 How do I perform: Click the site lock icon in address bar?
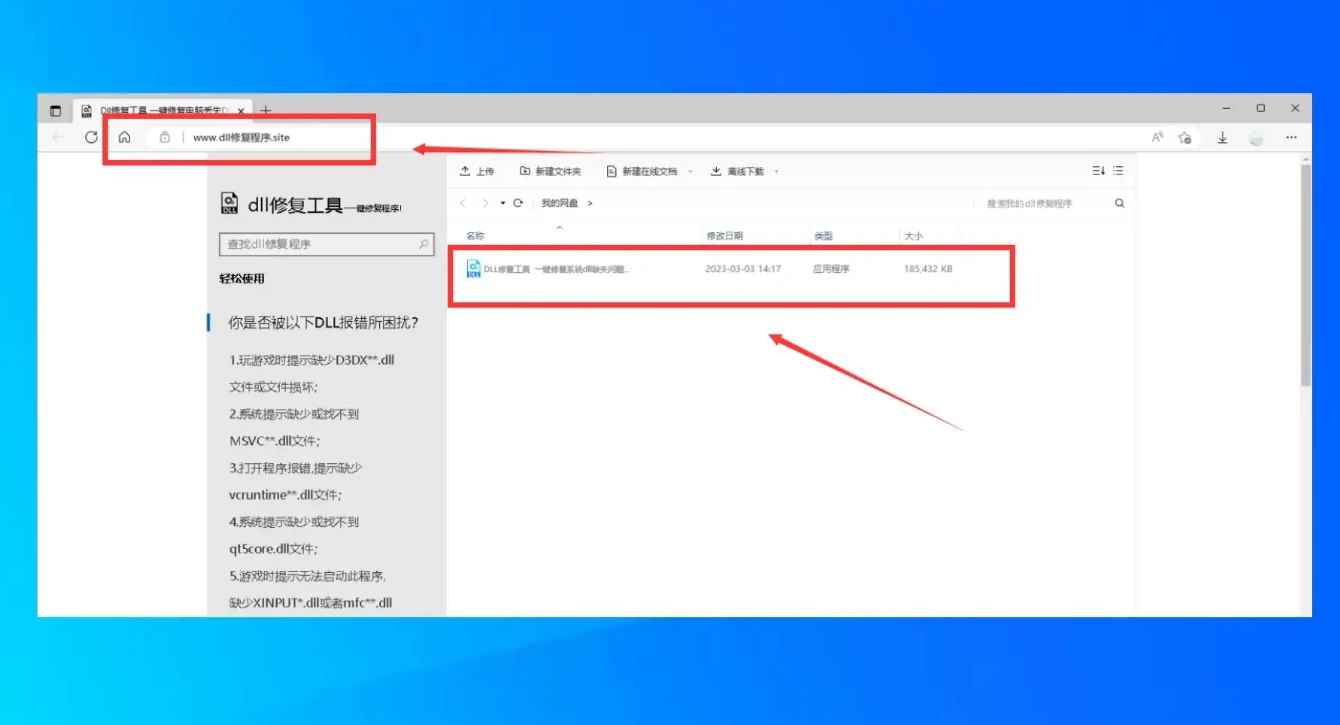click(x=165, y=137)
